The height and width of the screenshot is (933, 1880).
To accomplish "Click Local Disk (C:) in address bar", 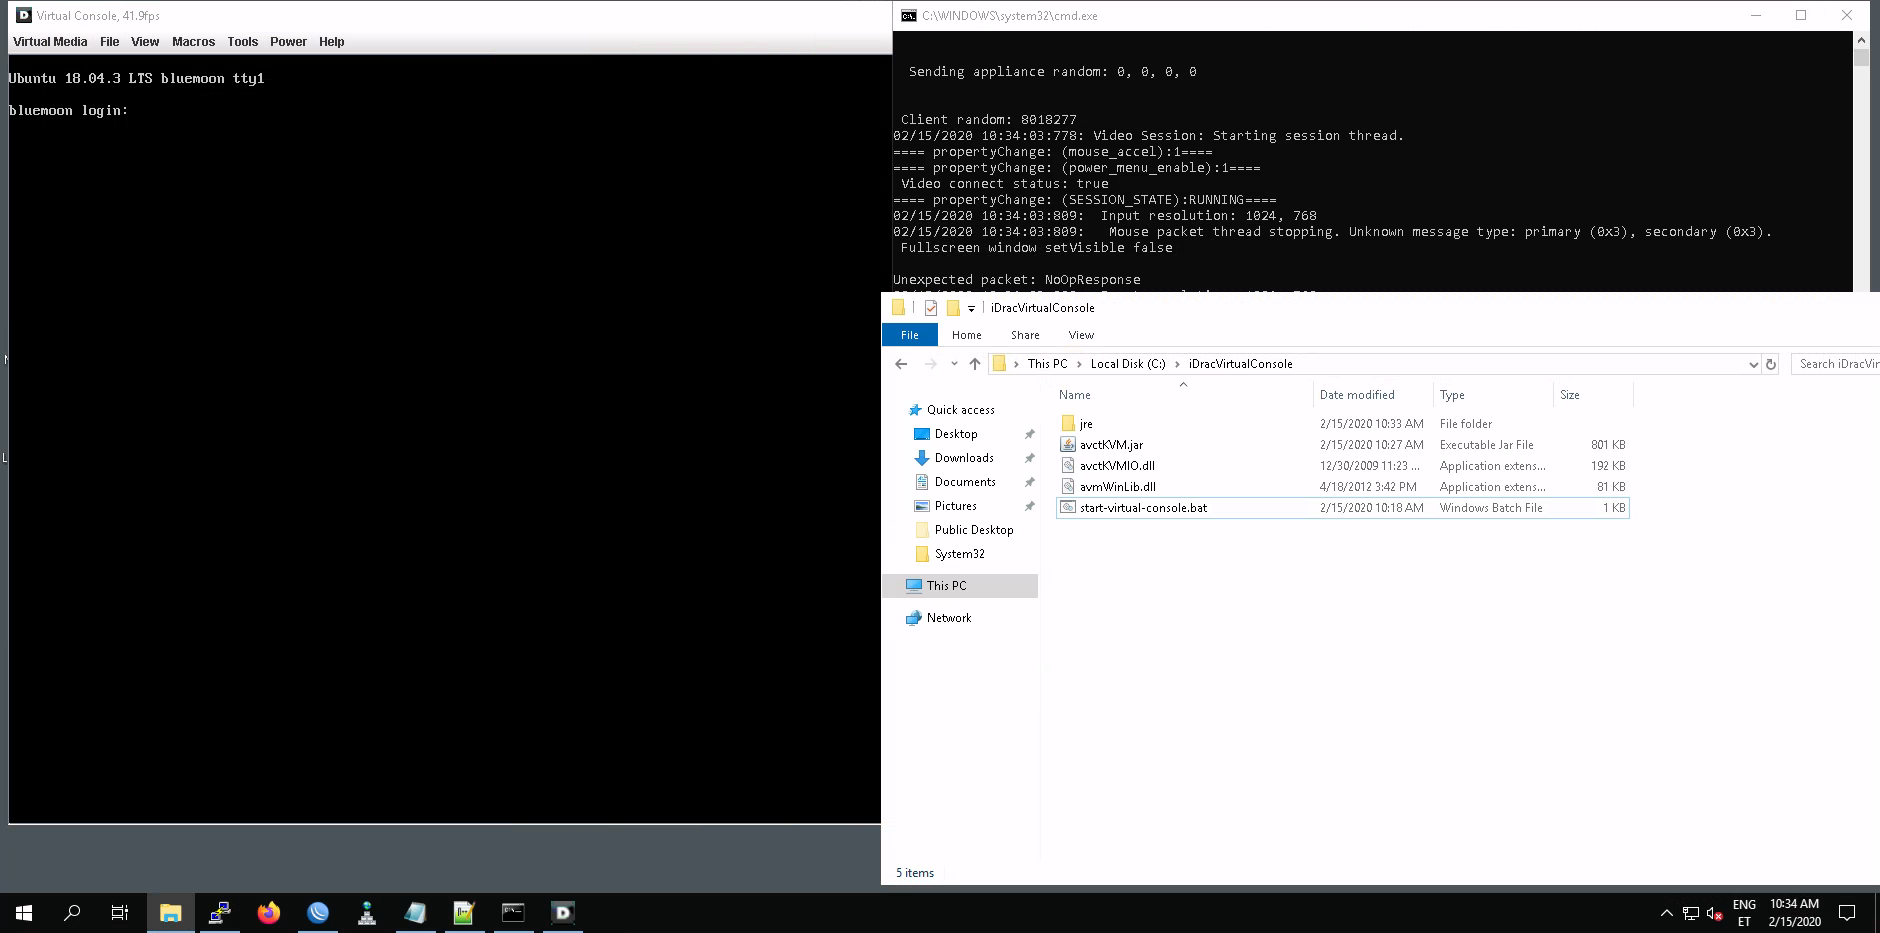I will (x=1128, y=364).
